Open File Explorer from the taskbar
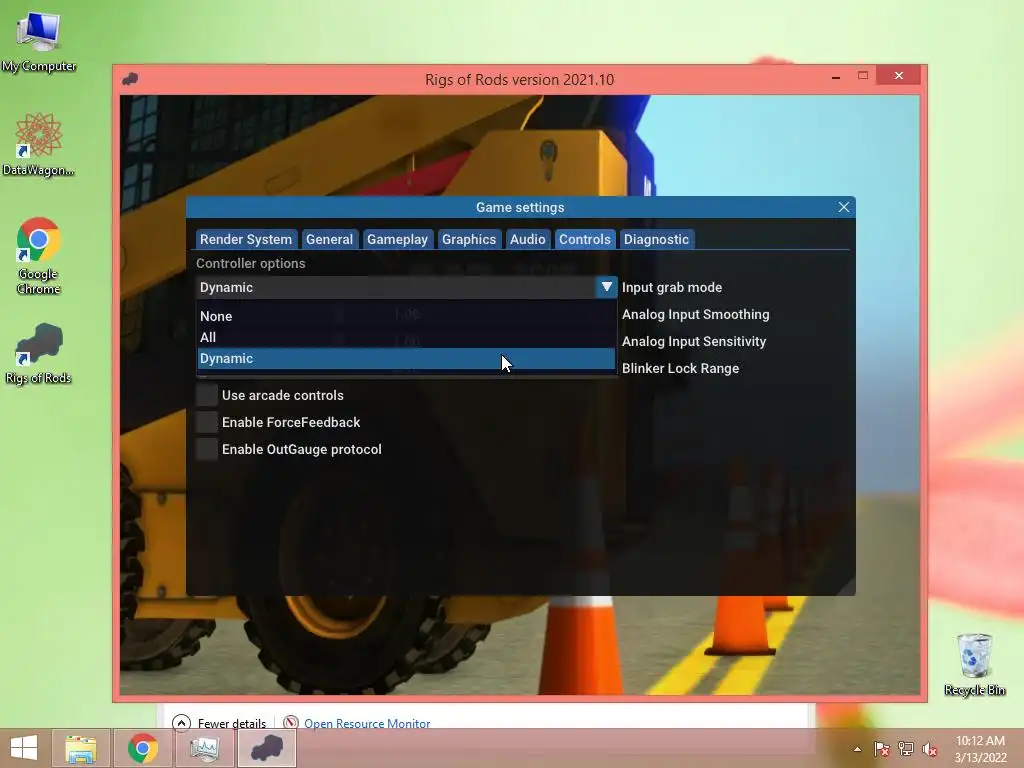Image resolution: width=1024 pixels, height=768 pixels. point(80,748)
